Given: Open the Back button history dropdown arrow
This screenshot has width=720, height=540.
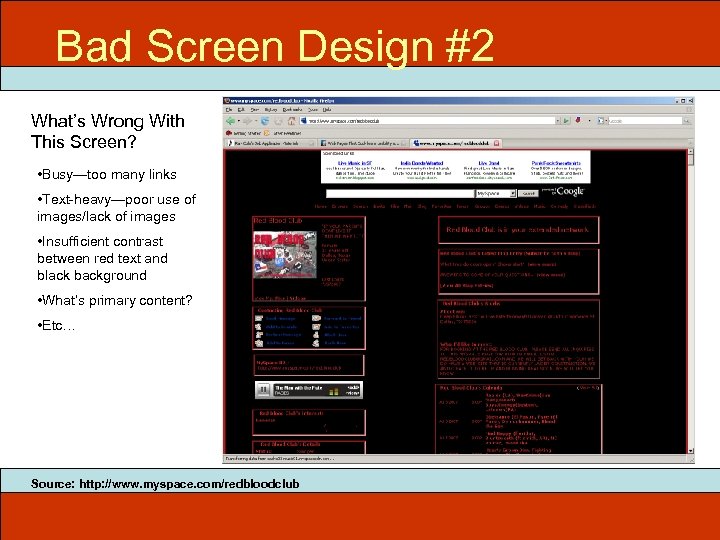Looking at the screenshot, I should click(x=239, y=121).
